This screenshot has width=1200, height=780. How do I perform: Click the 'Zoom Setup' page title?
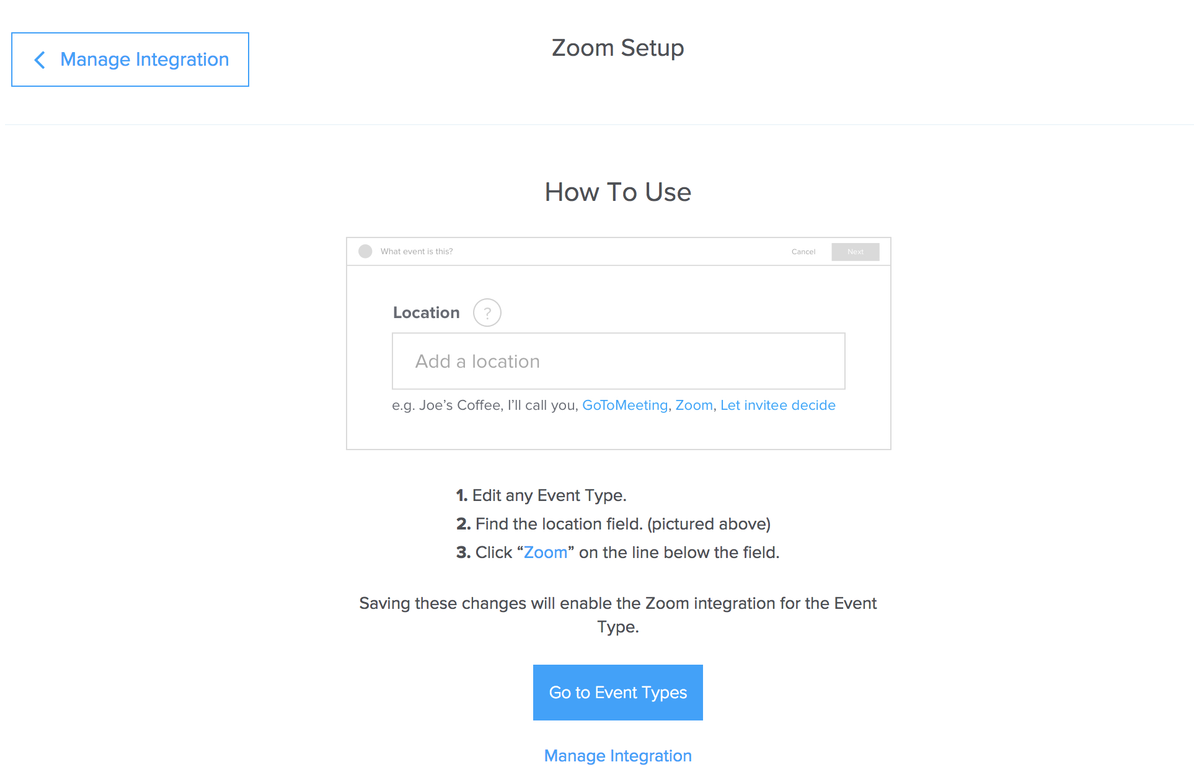[618, 48]
